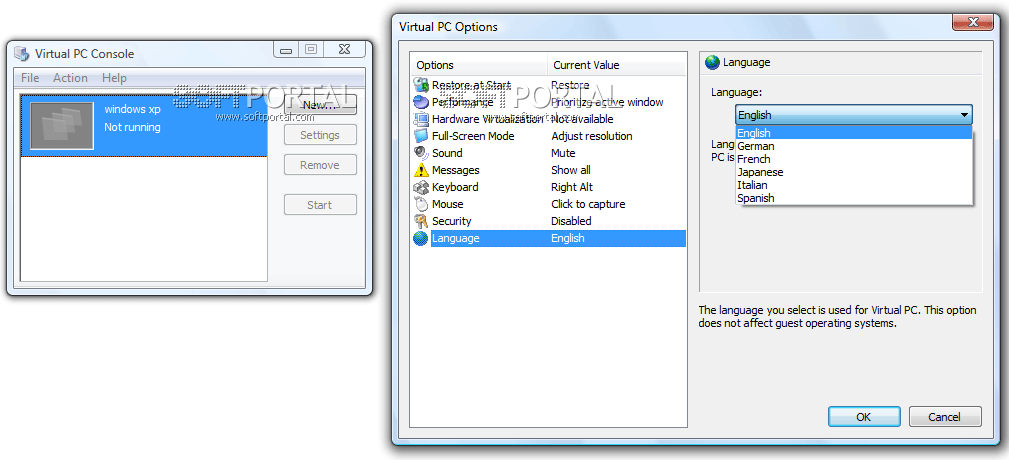Click the 'Show all' value

point(571,170)
